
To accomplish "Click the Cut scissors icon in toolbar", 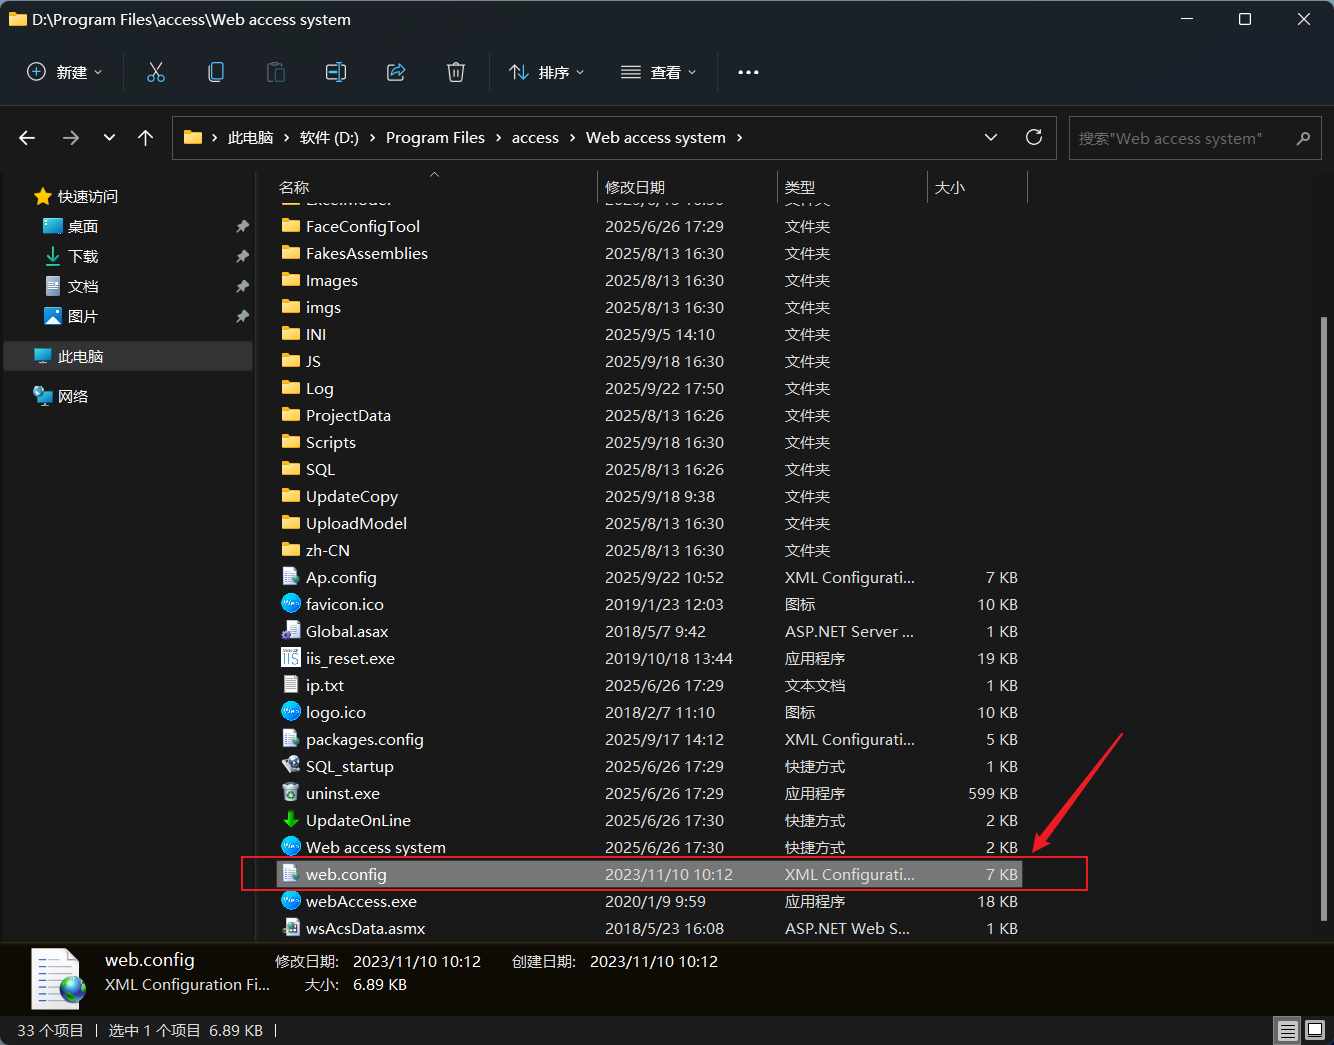I will [x=156, y=72].
